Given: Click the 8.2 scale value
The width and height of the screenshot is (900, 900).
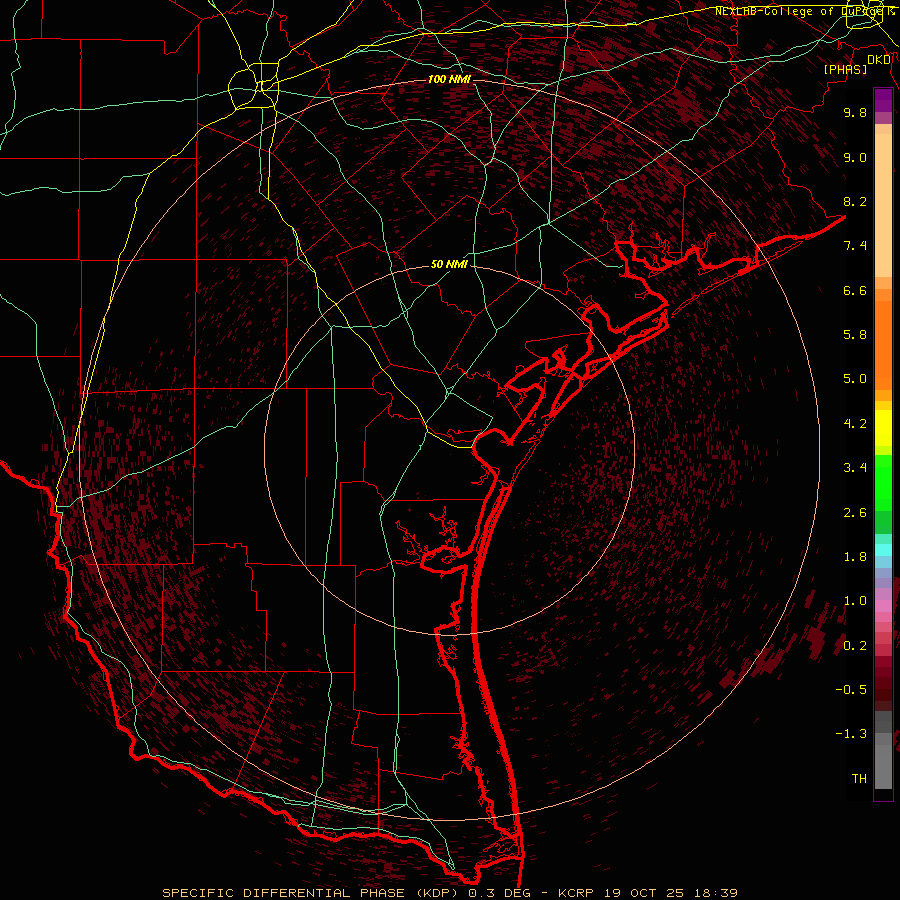Looking at the screenshot, I should pos(855,201).
